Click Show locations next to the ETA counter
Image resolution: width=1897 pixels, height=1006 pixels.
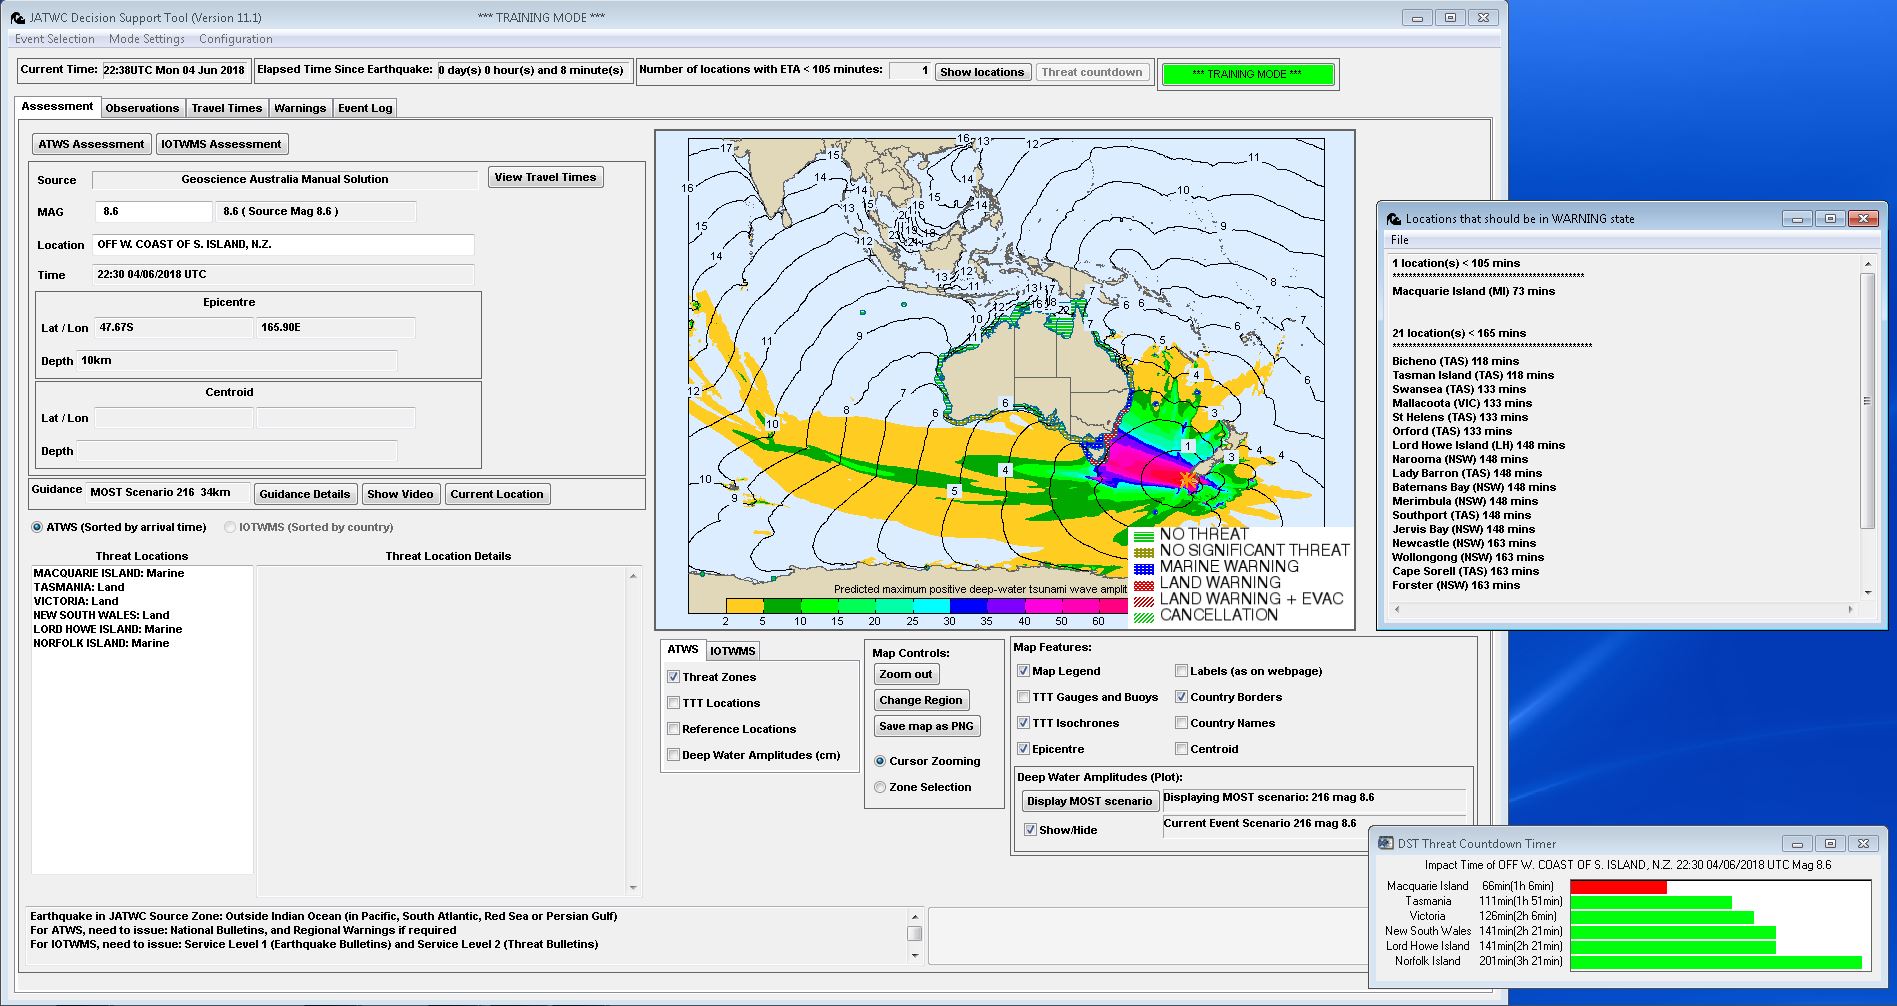click(982, 71)
